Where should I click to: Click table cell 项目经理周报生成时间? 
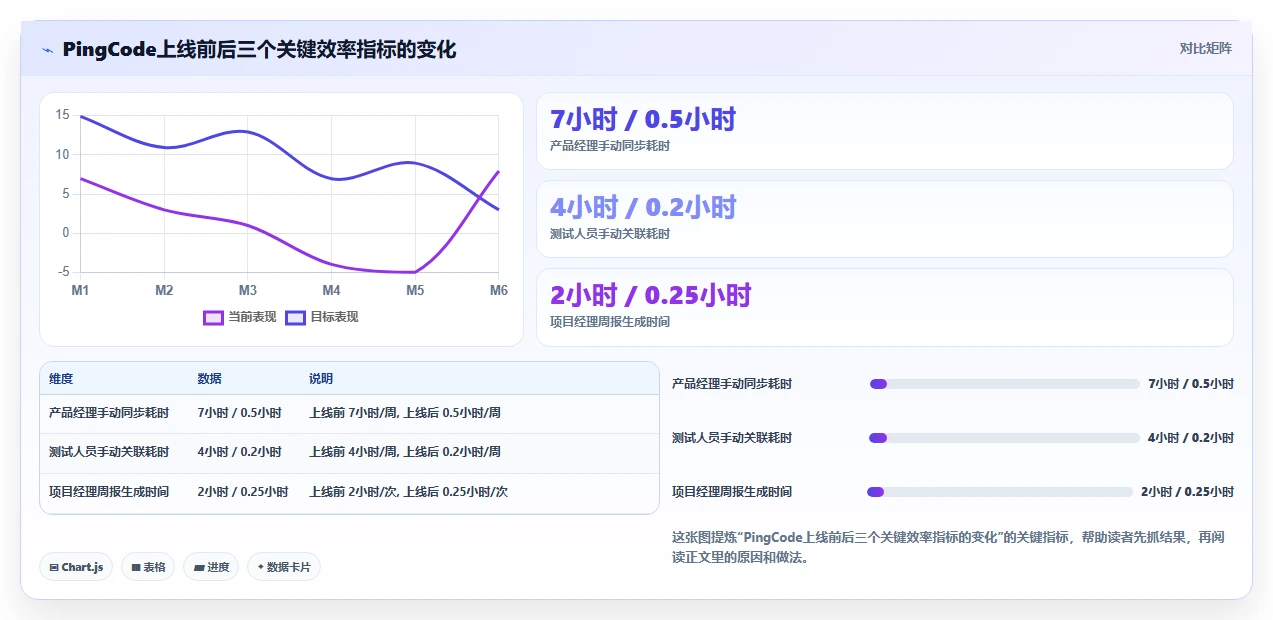point(109,492)
